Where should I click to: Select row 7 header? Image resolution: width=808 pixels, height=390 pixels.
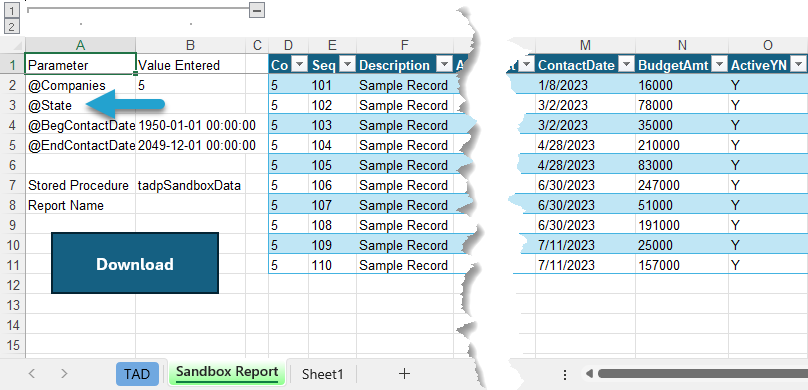coord(12,185)
